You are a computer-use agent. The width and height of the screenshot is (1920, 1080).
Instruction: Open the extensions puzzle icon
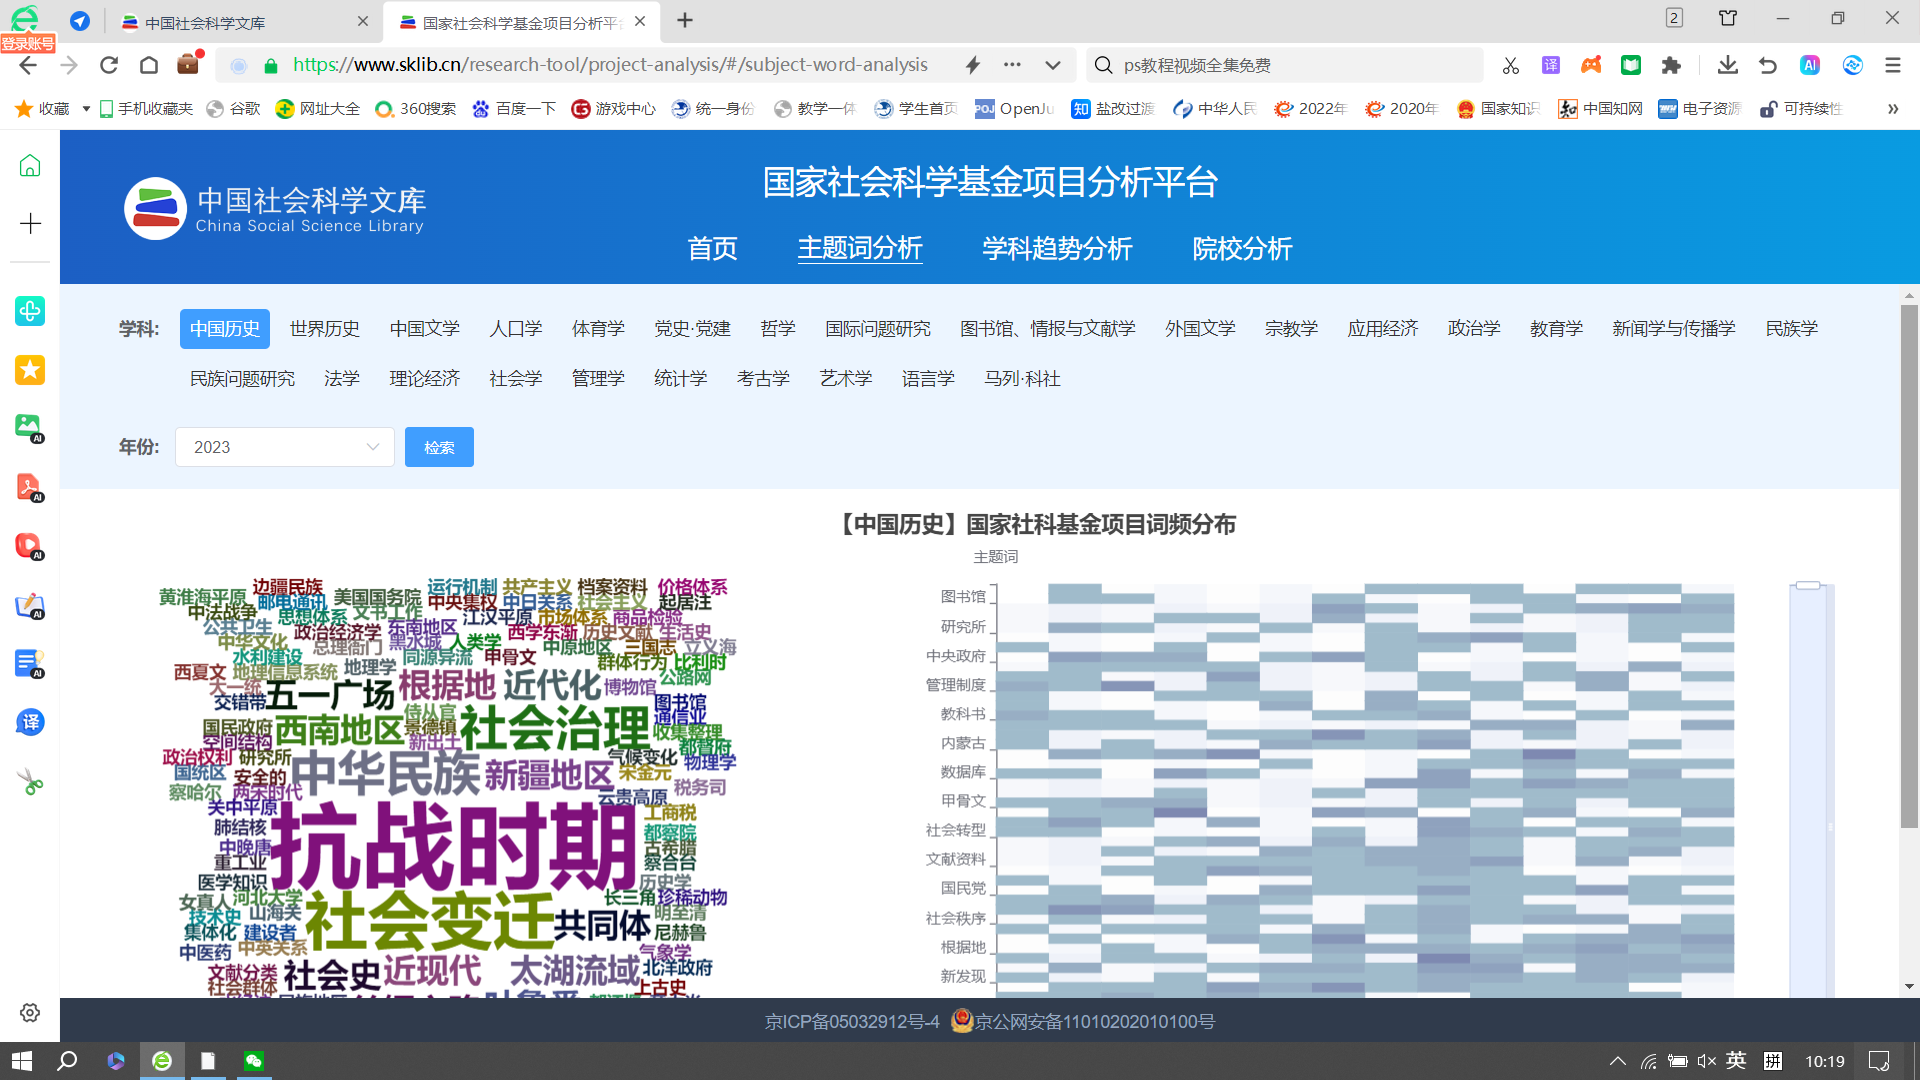pyautogui.click(x=1671, y=65)
